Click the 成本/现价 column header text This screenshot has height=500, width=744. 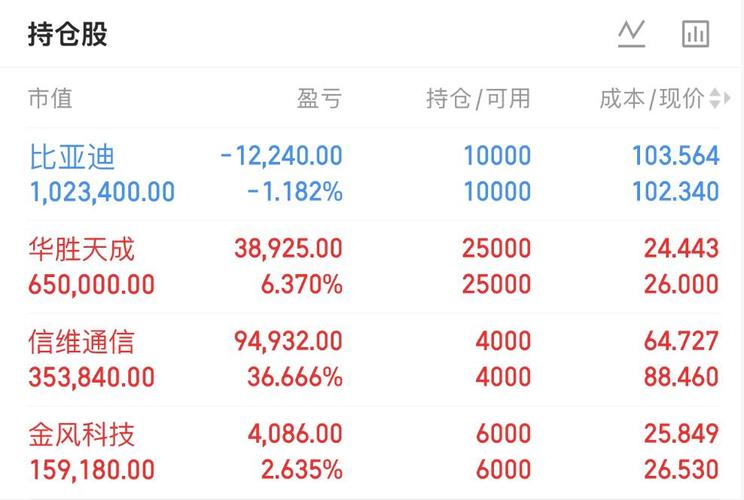point(652,99)
